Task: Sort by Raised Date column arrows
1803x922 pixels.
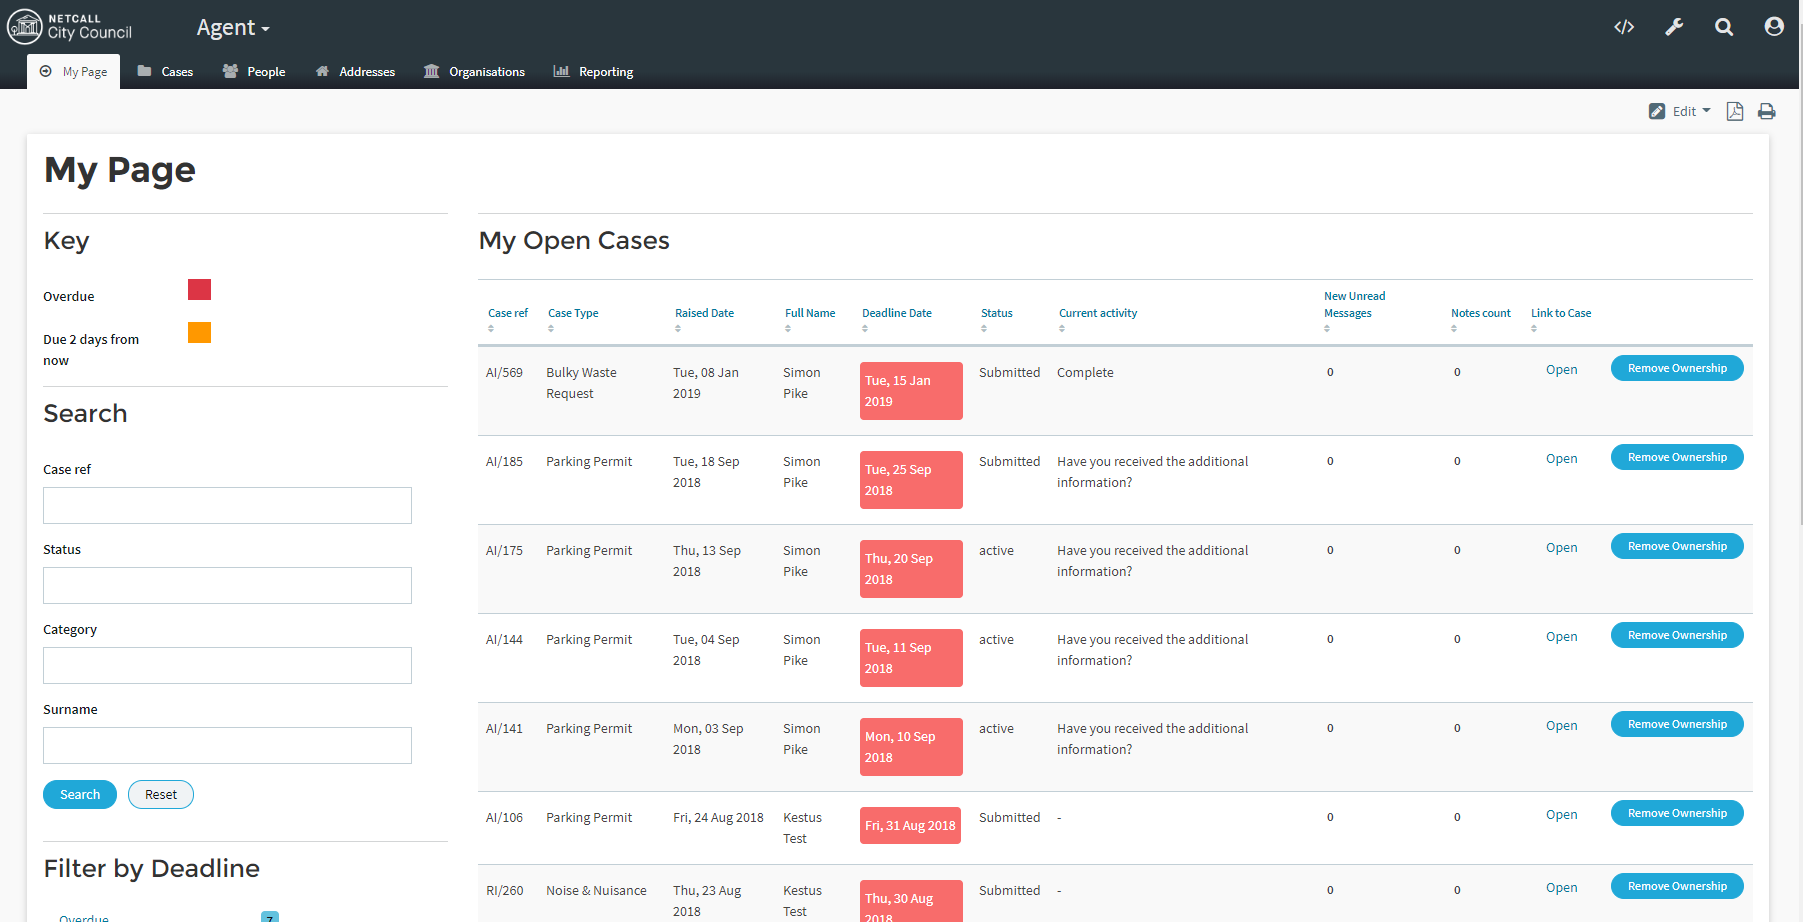Action: click(678, 328)
